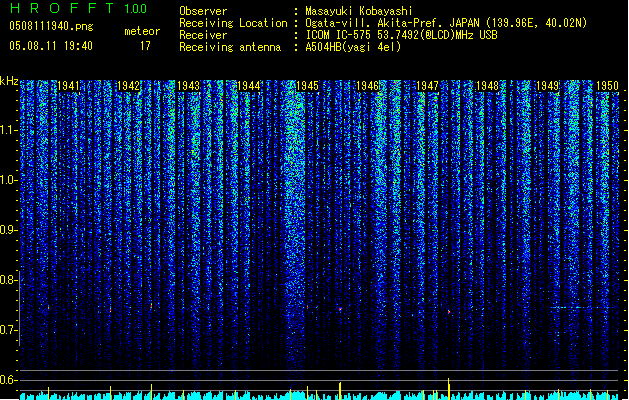
Task: Click the meteor label
Action: pyautogui.click(x=142, y=31)
